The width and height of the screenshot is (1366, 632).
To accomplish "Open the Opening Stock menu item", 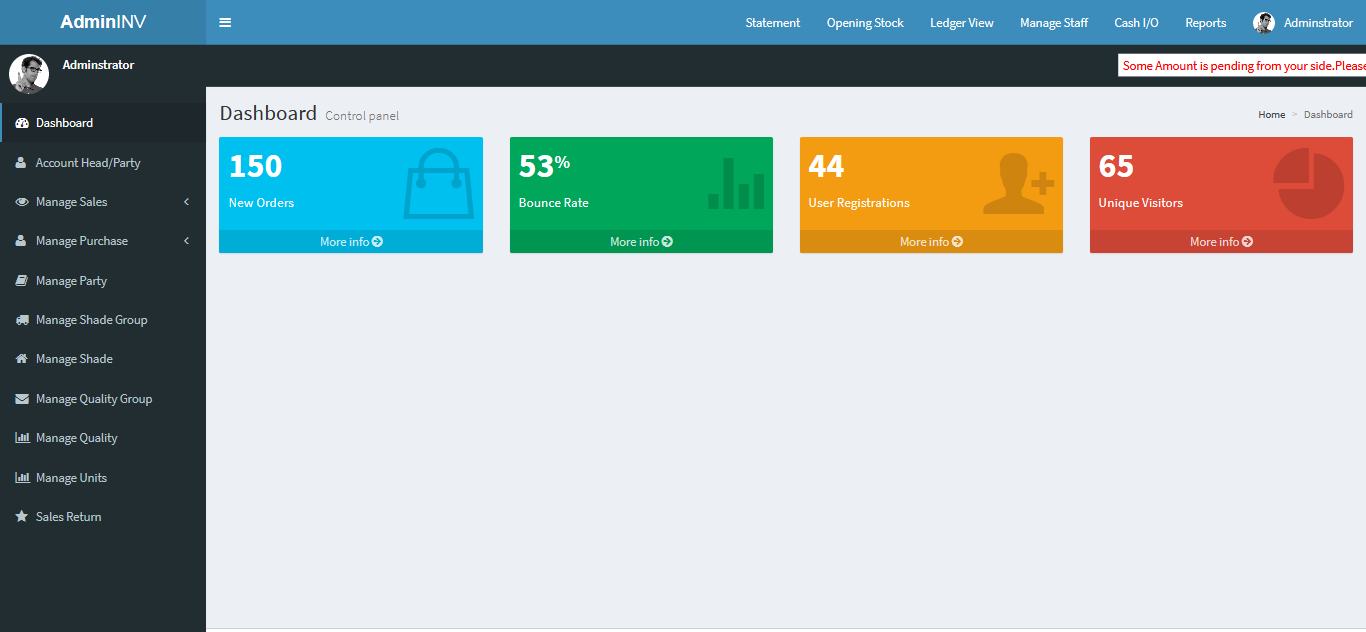I will [864, 22].
